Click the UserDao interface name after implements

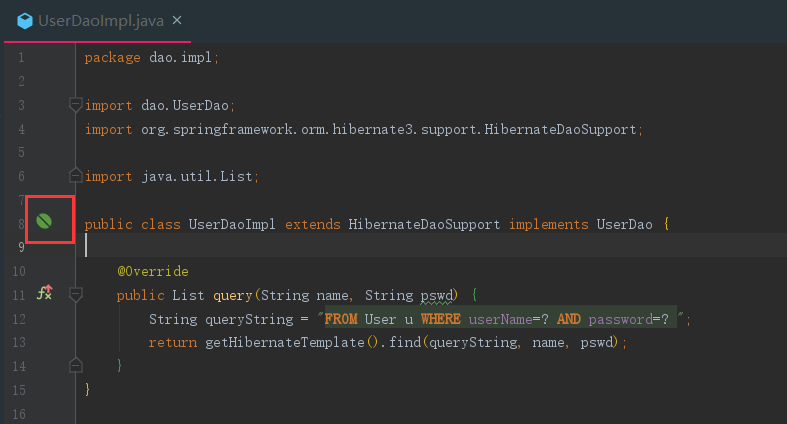[624, 224]
